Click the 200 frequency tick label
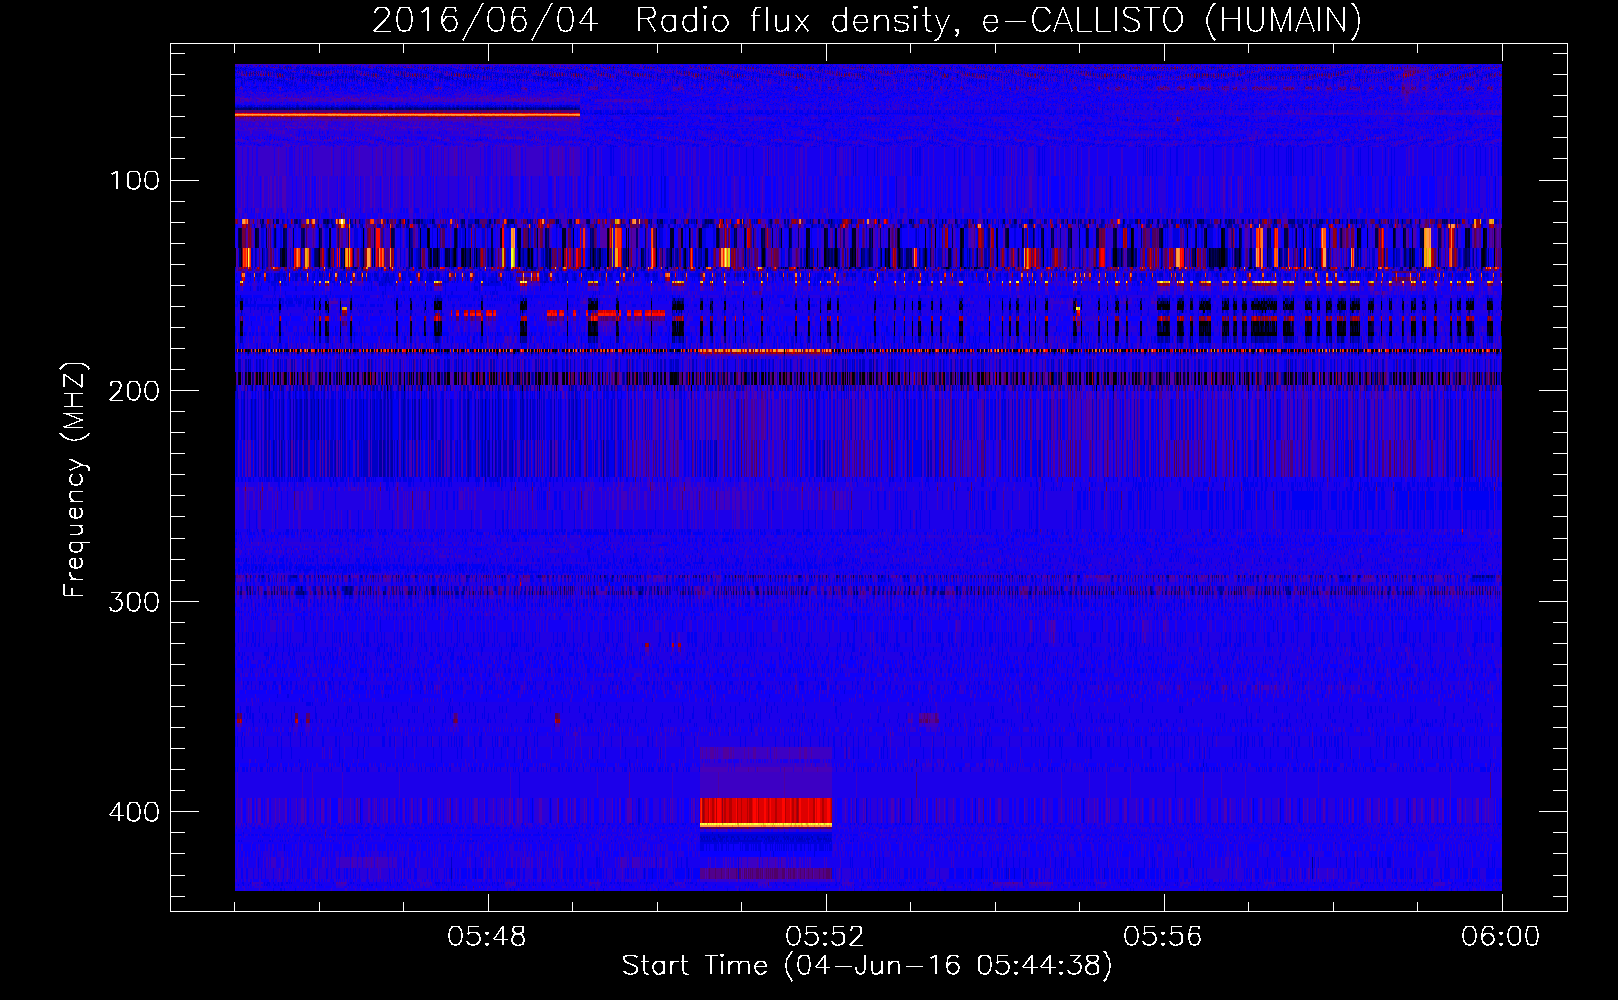The image size is (1618, 1000). click(135, 390)
